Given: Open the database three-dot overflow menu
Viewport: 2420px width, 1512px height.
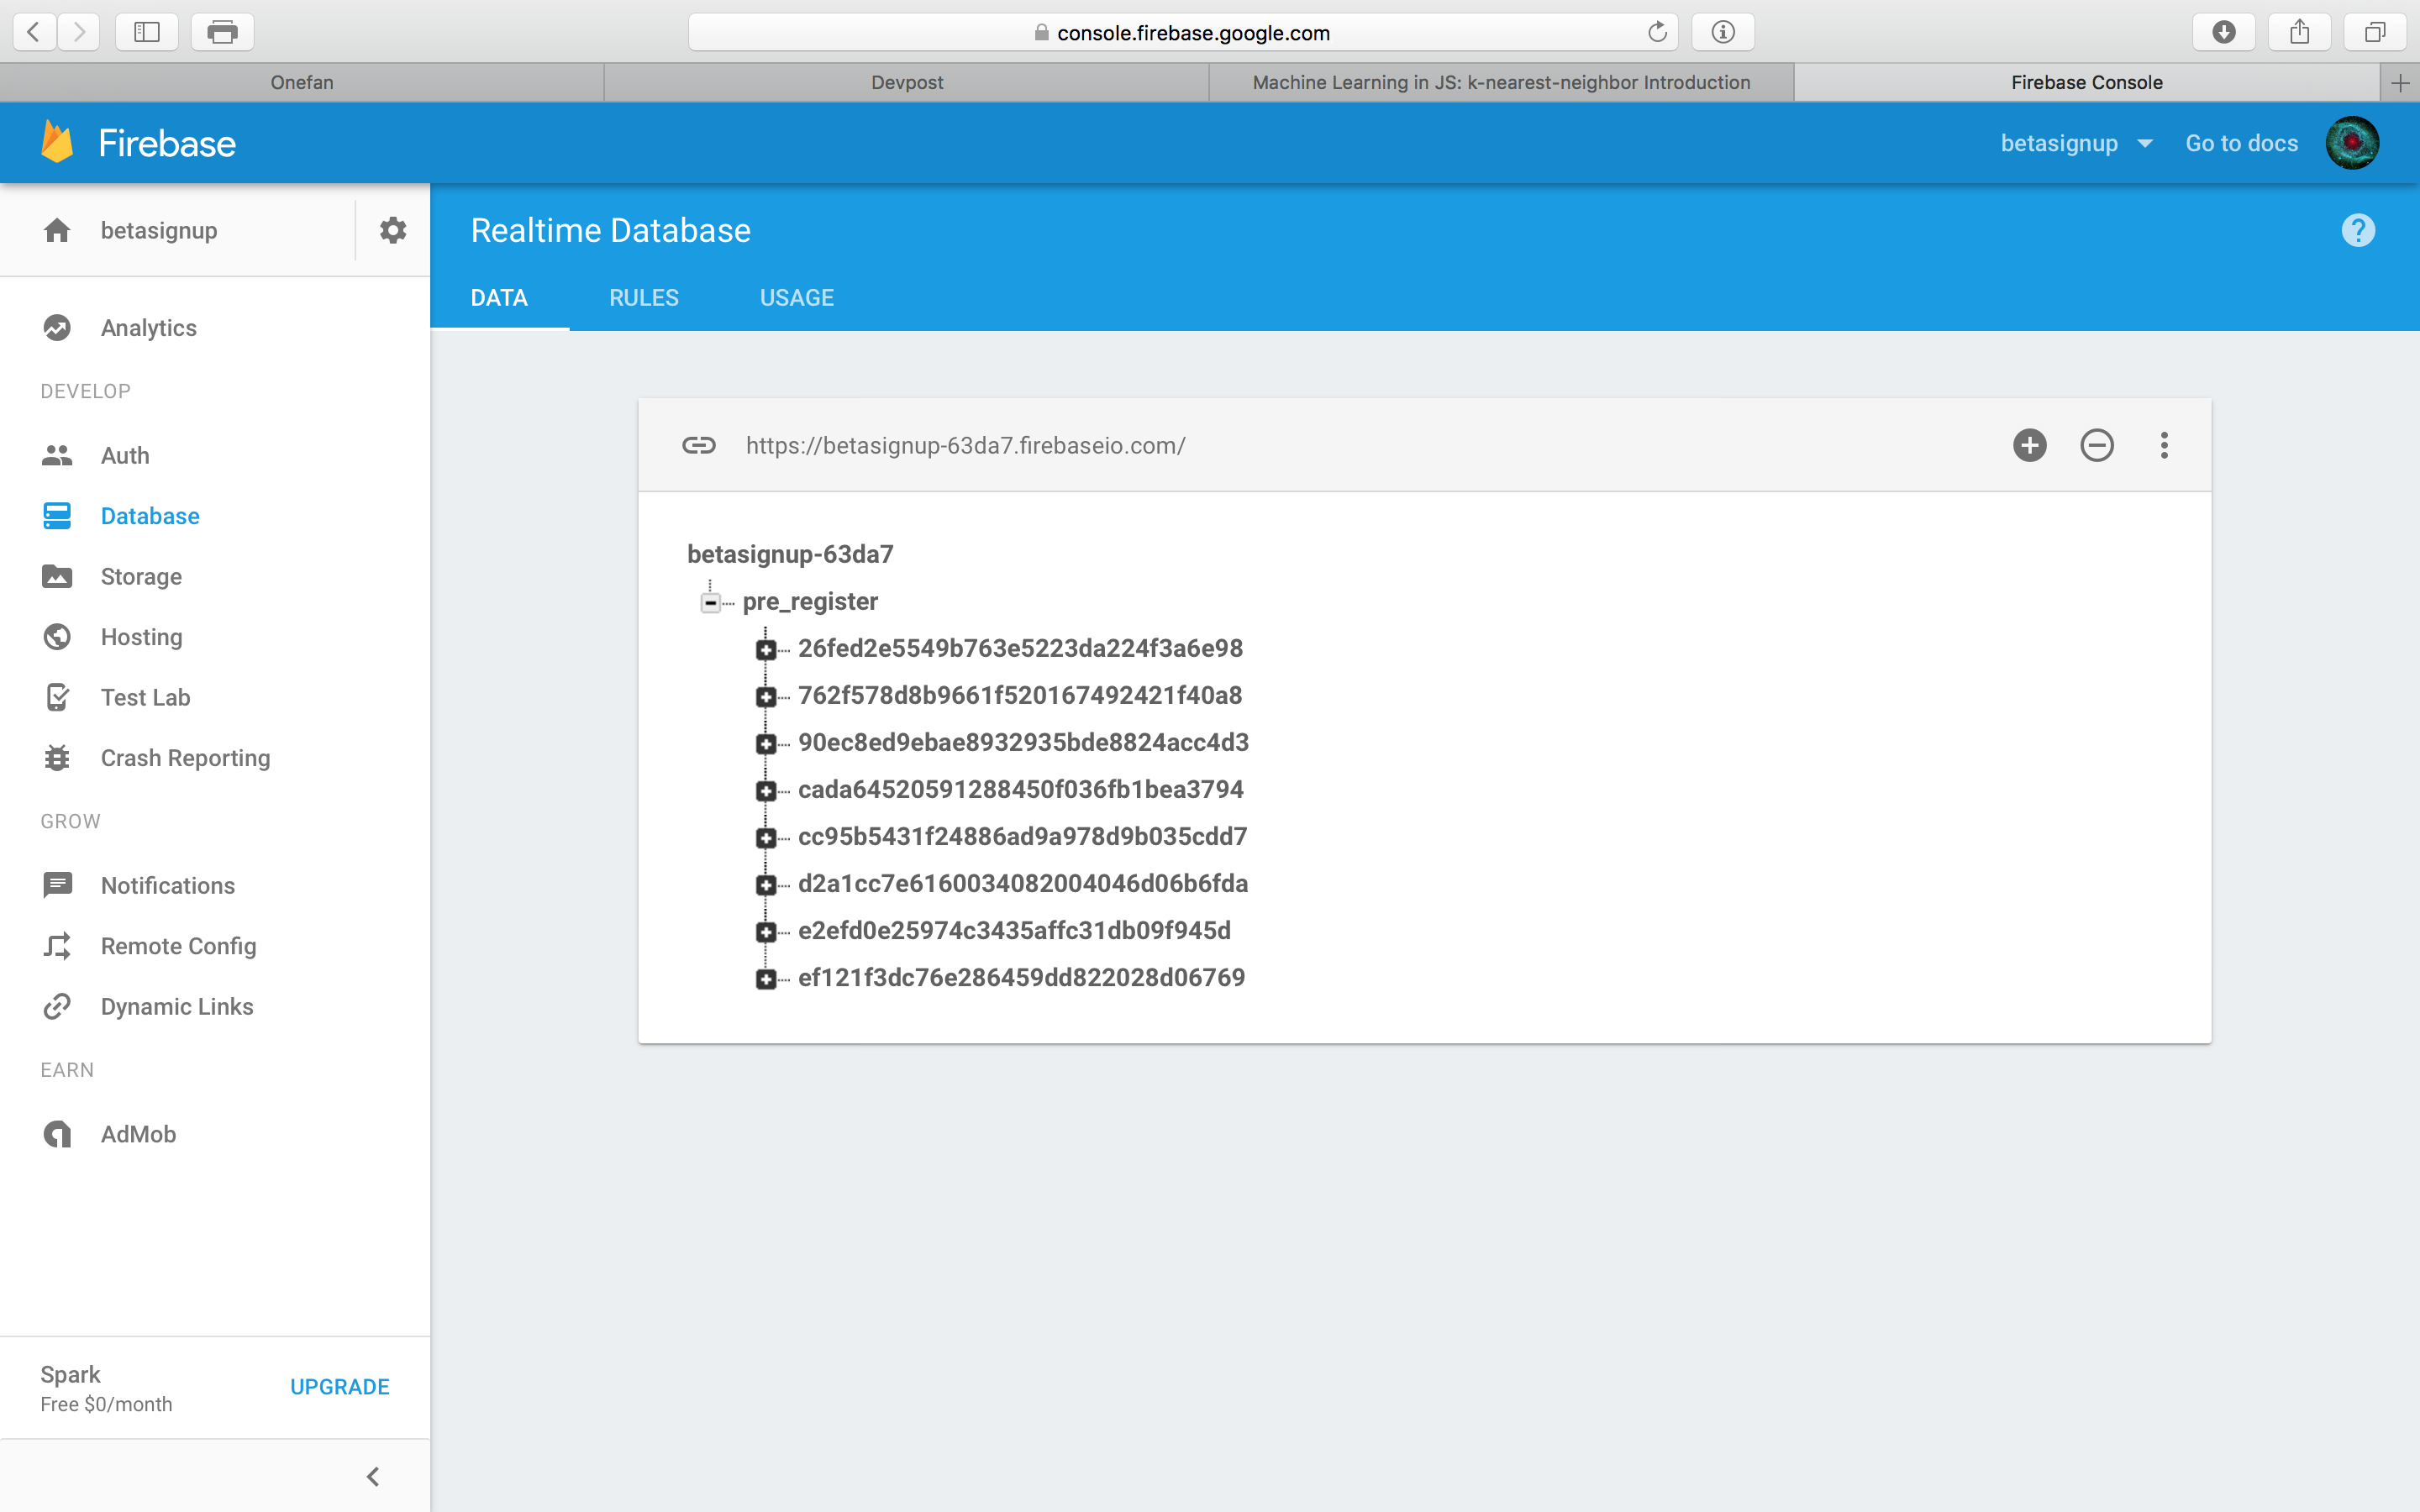Looking at the screenshot, I should (x=2164, y=445).
